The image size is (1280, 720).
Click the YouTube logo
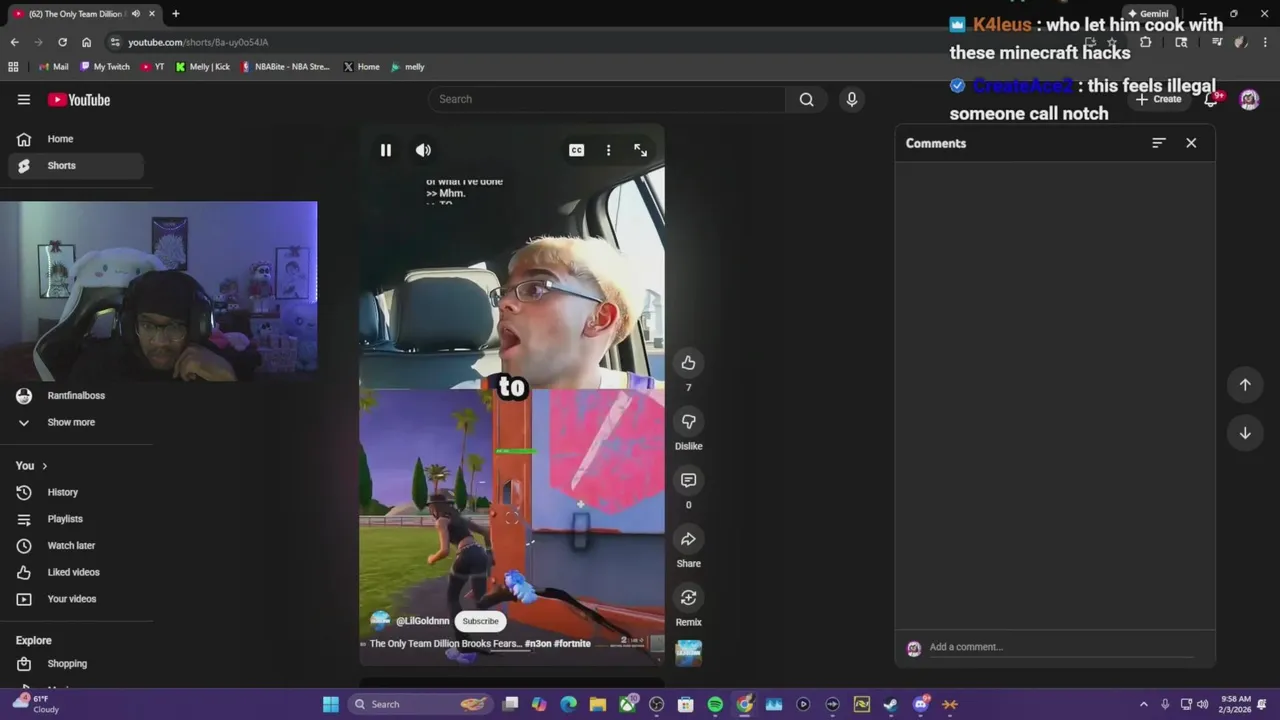(x=79, y=99)
